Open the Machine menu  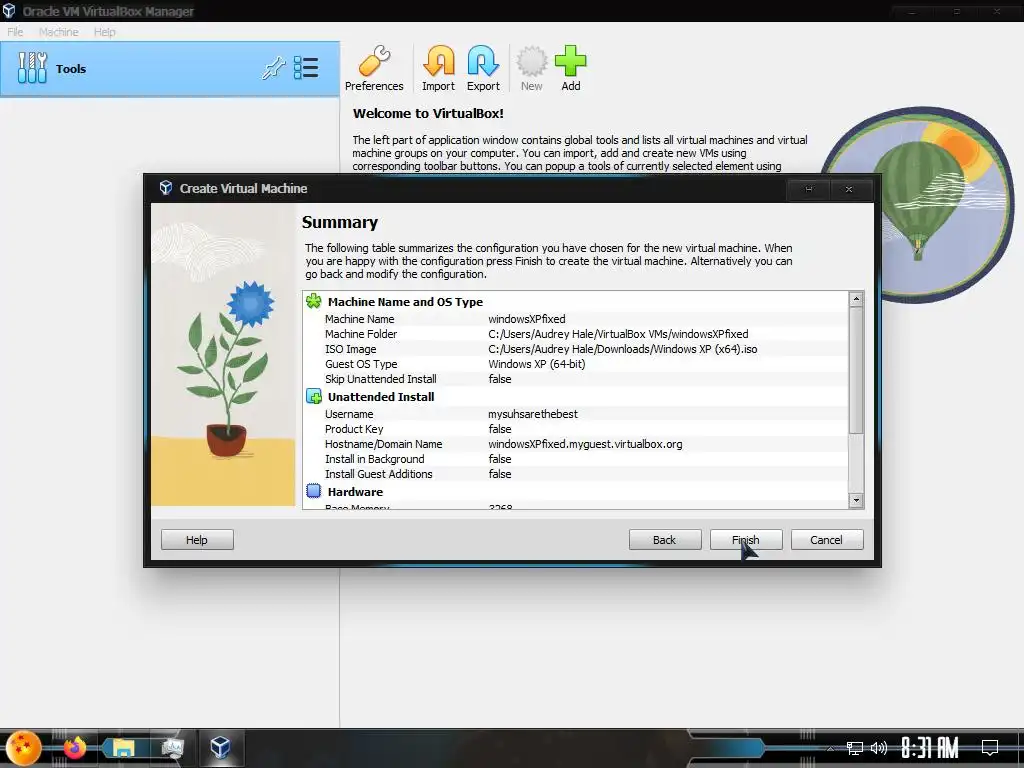(x=59, y=31)
